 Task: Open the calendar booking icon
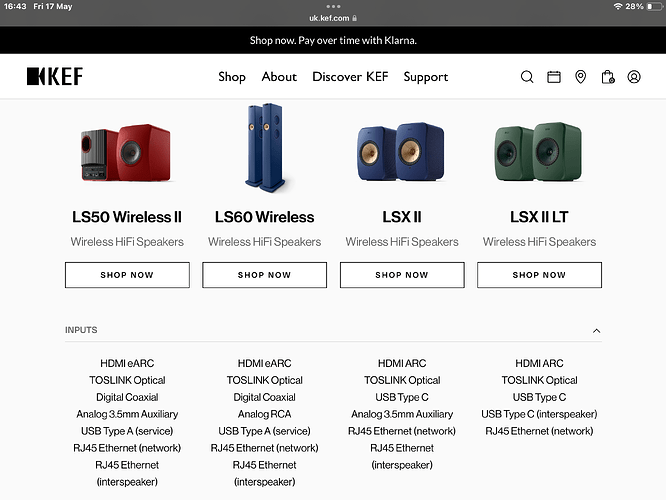point(553,77)
